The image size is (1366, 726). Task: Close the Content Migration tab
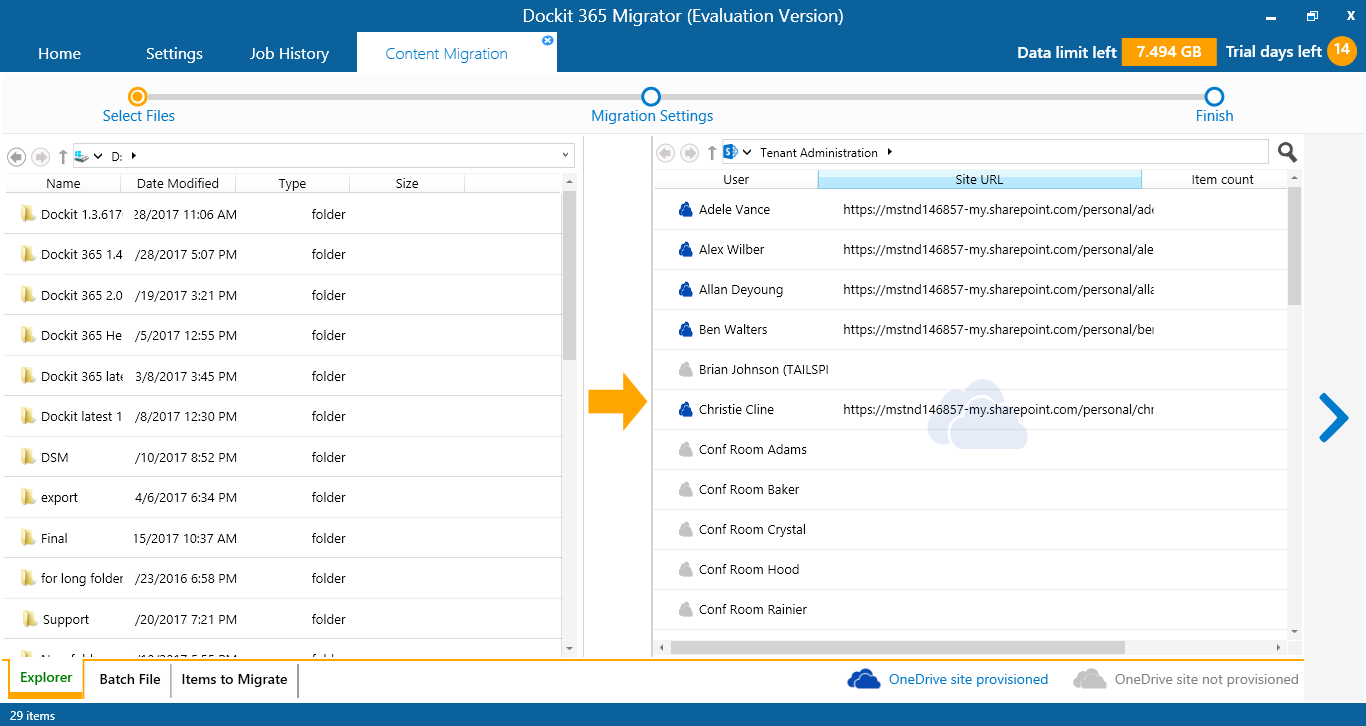[547, 41]
